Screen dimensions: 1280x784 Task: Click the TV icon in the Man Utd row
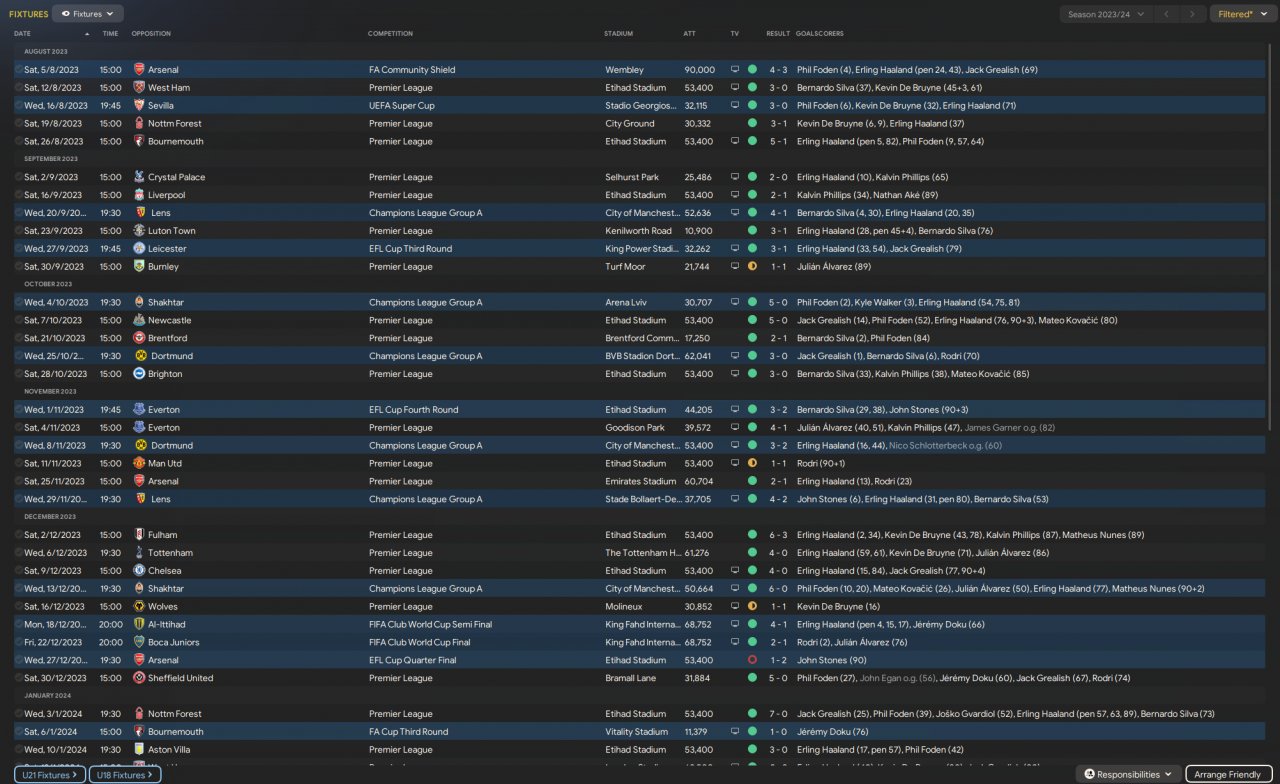pos(735,464)
